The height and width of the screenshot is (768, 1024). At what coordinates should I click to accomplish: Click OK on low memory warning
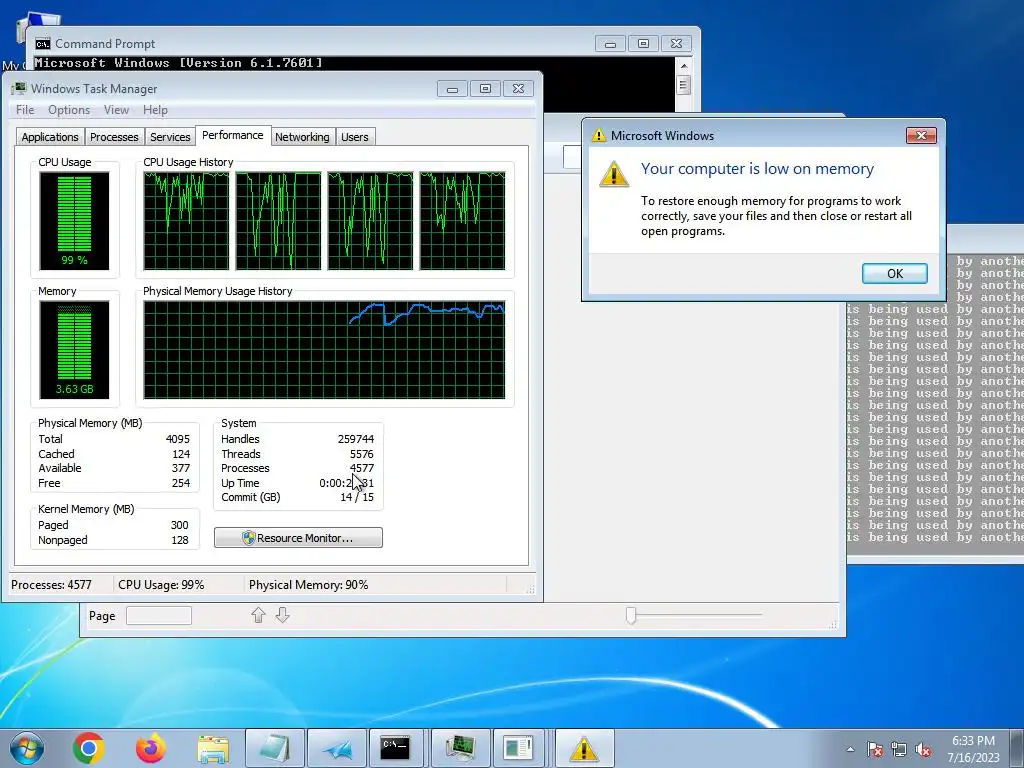point(895,274)
